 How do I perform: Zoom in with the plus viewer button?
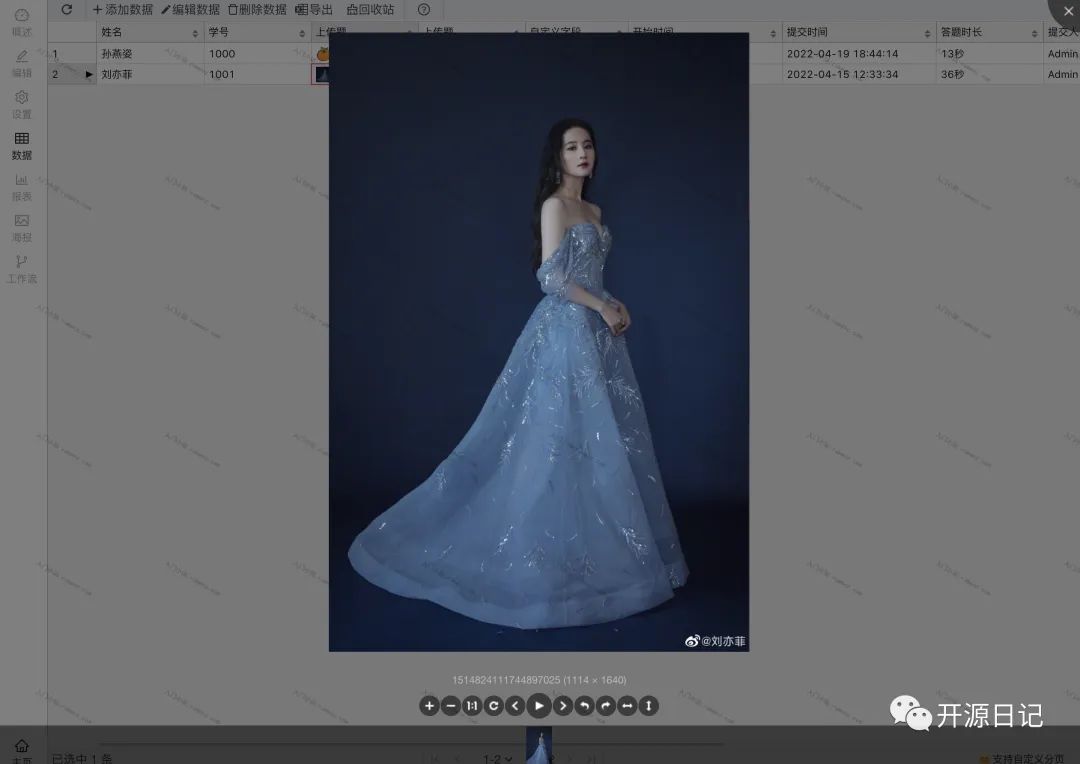point(429,705)
